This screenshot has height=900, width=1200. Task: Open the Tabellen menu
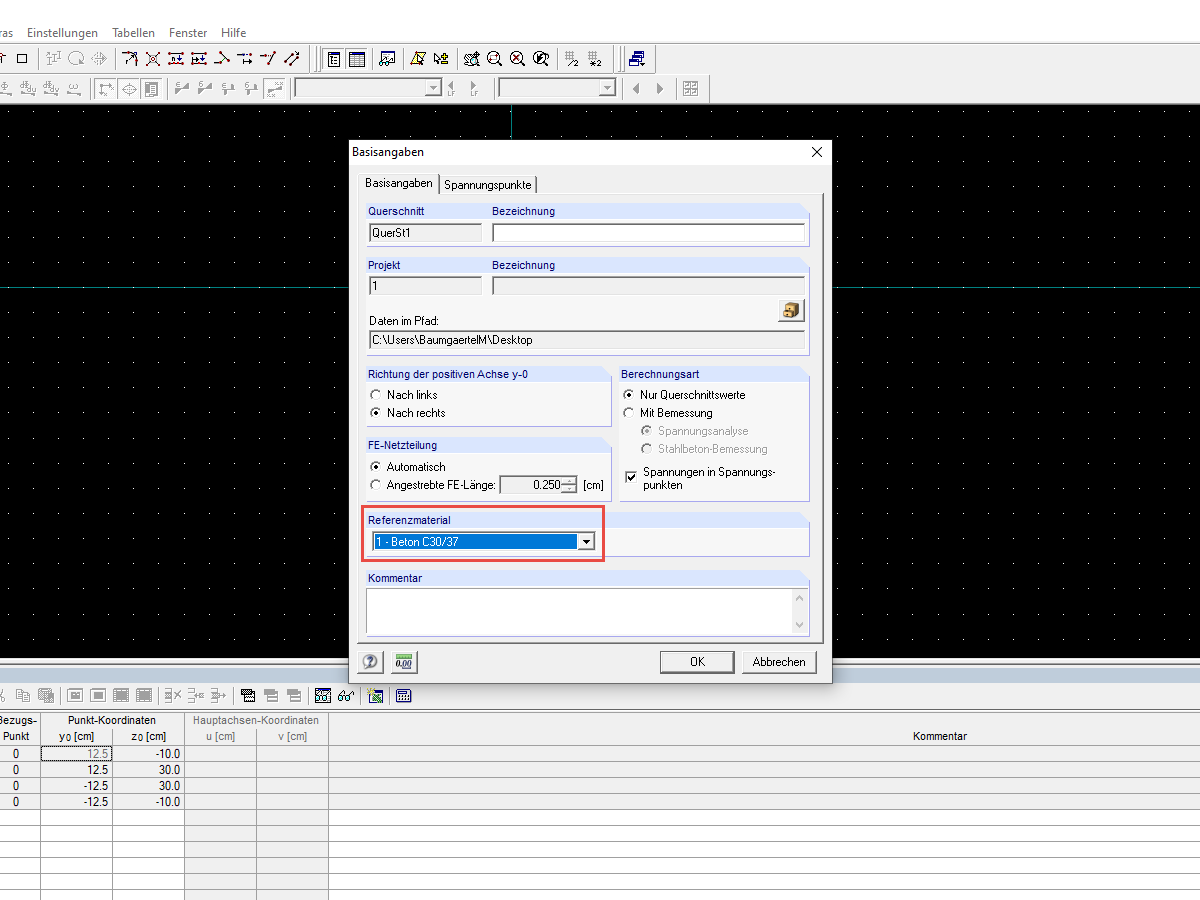pos(133,33)
